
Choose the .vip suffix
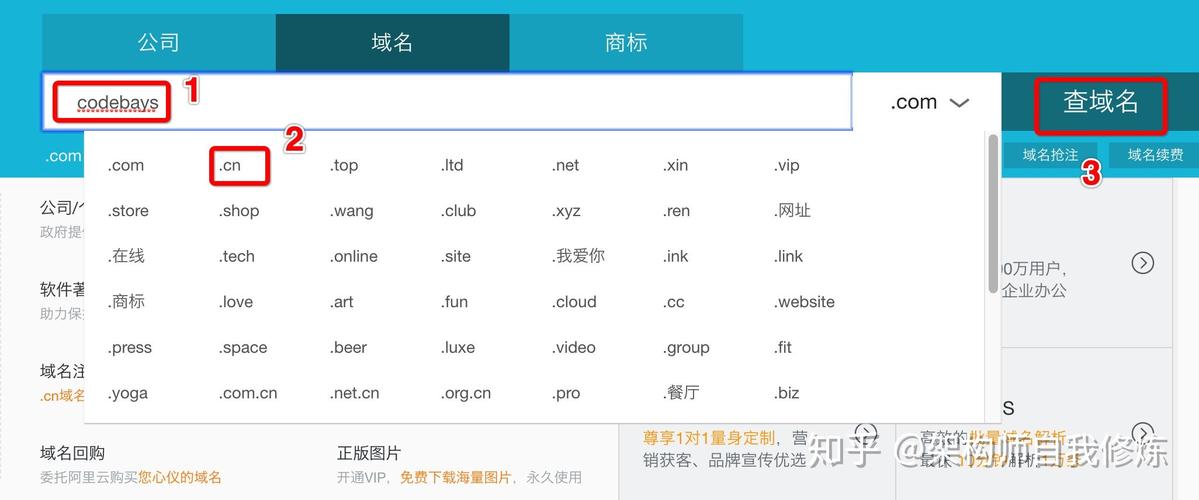point(786,165)
